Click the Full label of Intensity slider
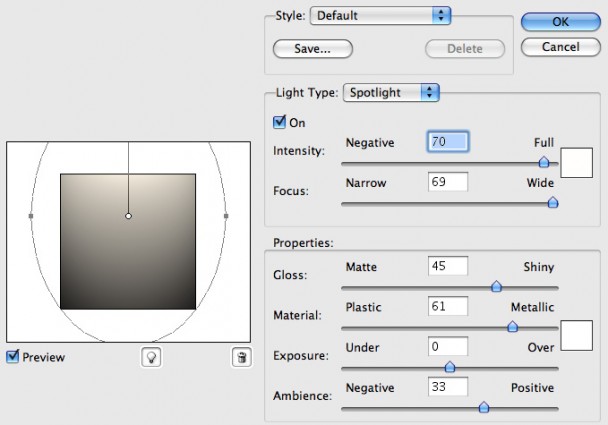This screenshot has width=608, height=425. click(544, 143)
